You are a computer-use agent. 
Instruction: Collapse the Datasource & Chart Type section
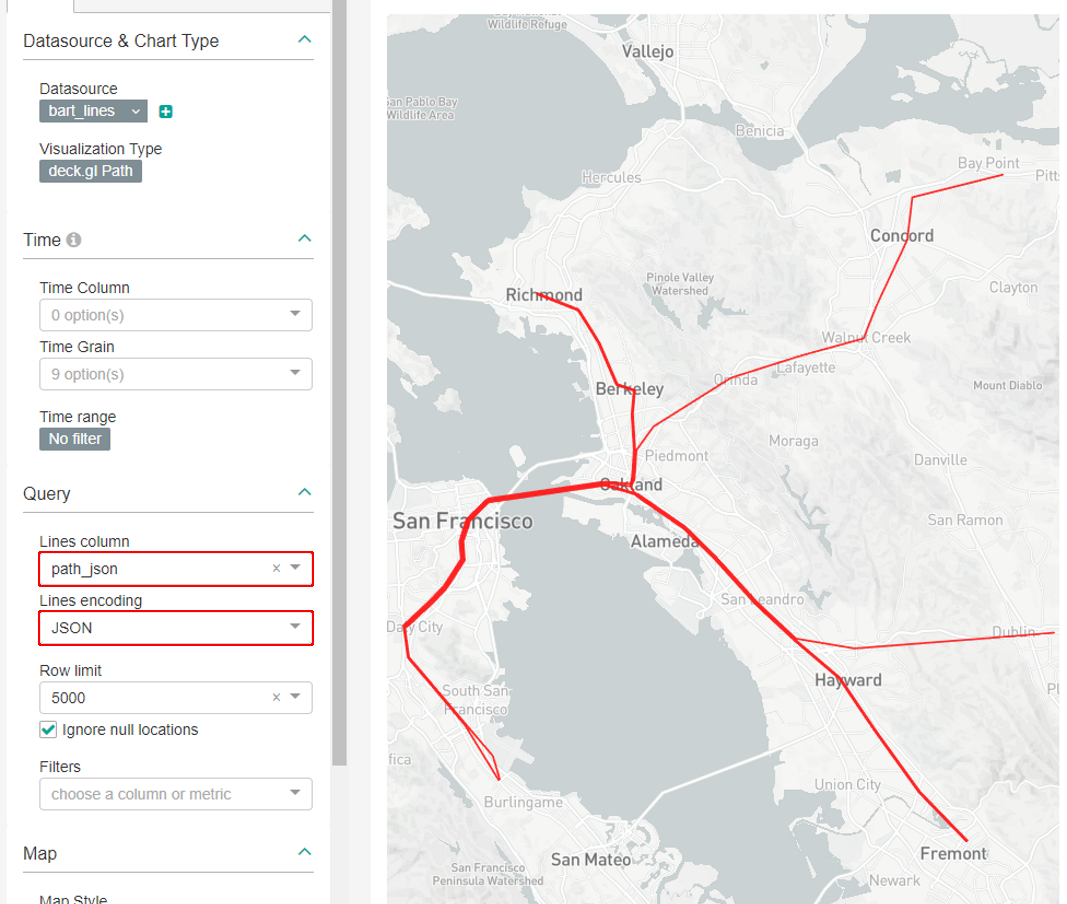pyautogui.click(x=305, y=40)
